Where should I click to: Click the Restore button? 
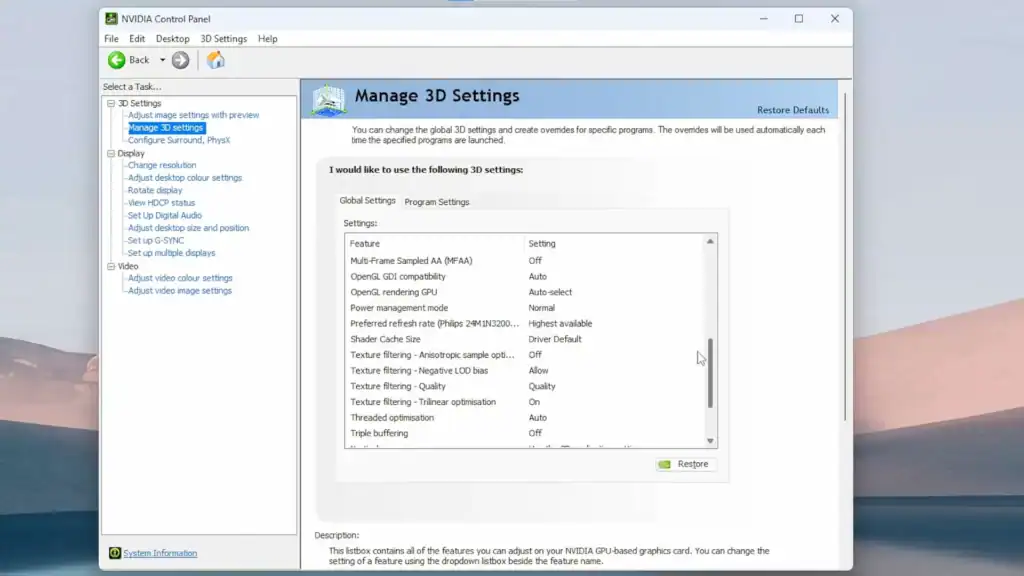point(685,464)
